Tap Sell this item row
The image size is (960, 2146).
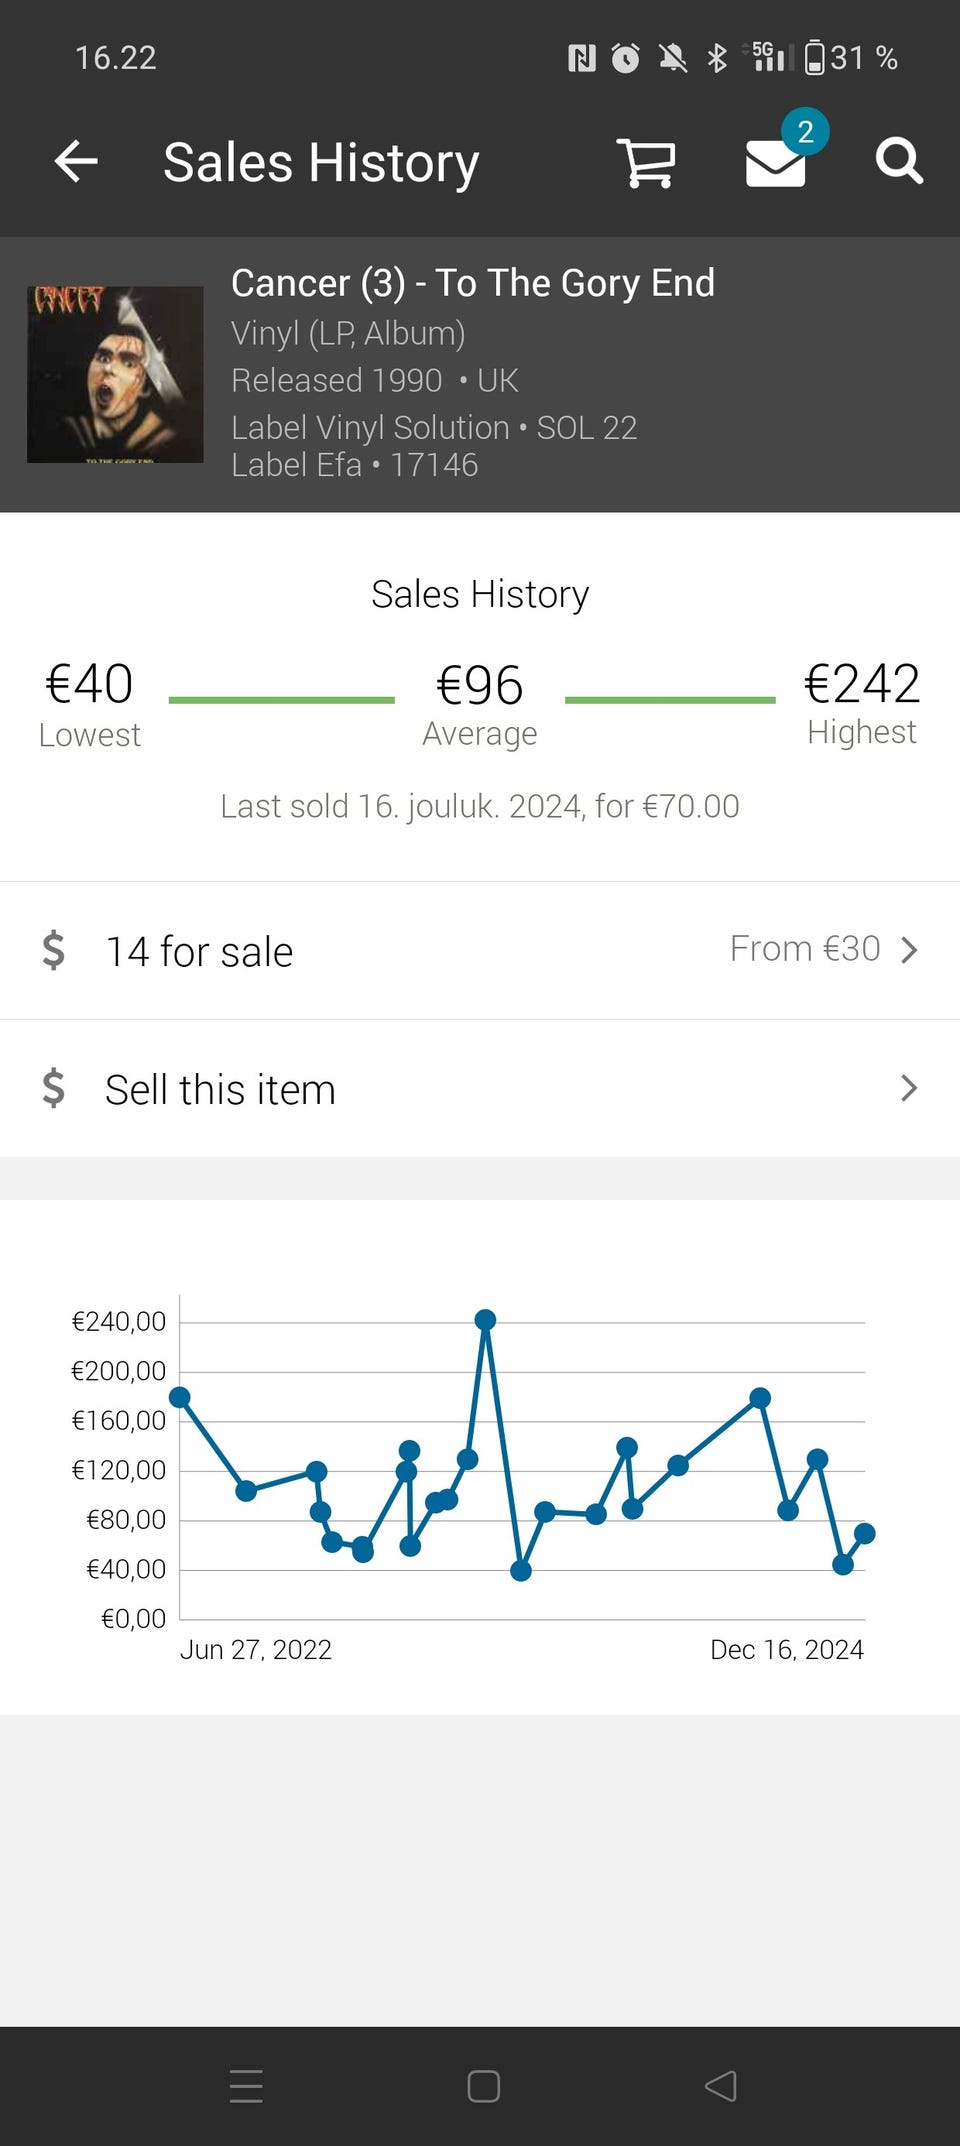coord(220,1089)
